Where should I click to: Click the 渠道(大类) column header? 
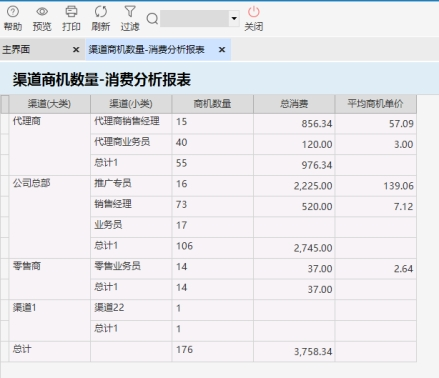click(50, 104)
